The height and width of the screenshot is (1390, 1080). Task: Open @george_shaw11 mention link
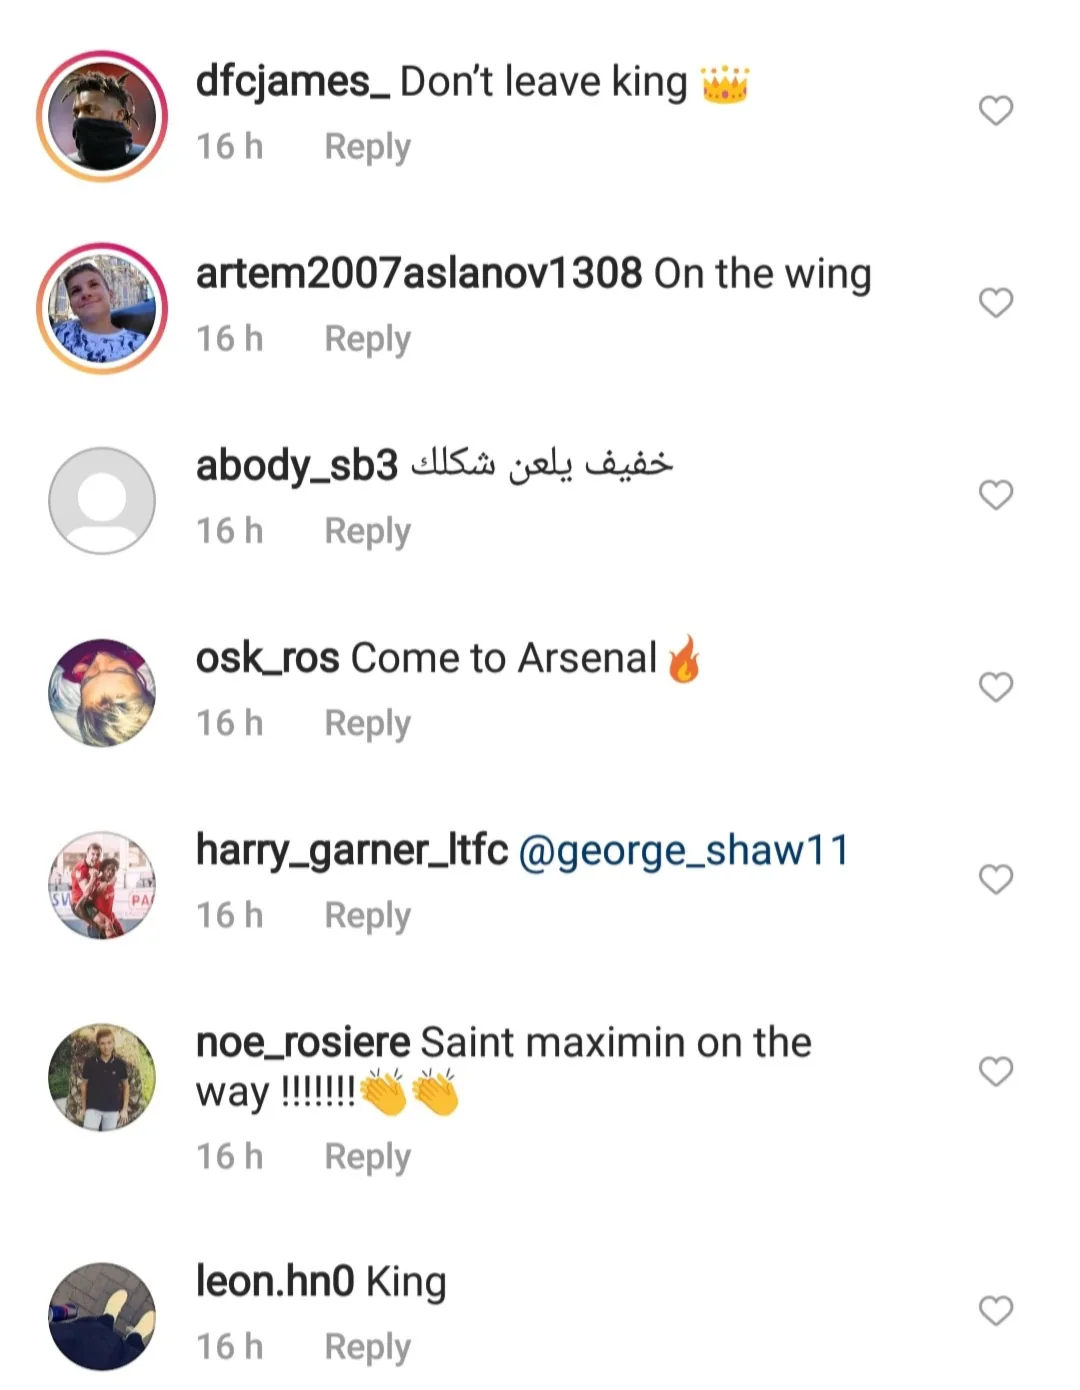pos(684,851)
